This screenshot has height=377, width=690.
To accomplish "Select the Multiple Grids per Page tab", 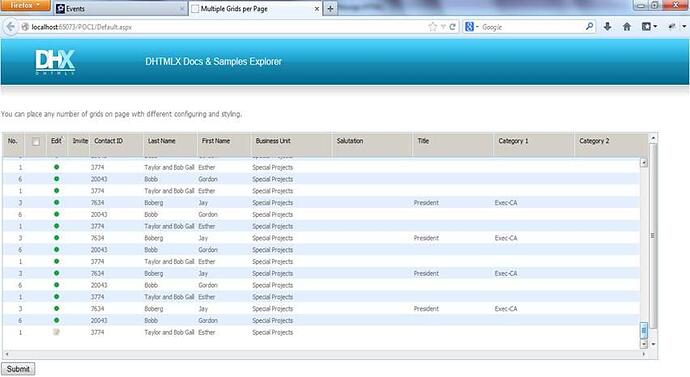I will pos(256,9).
